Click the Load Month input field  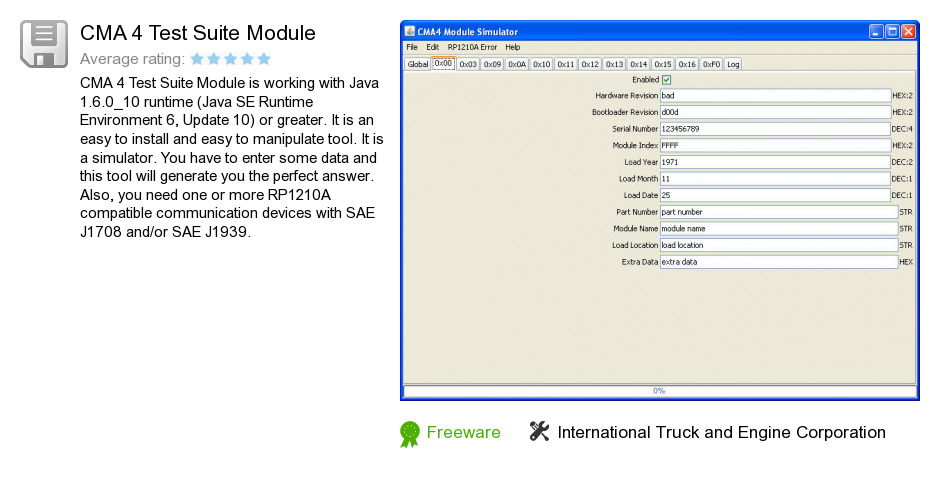(775, 179)
